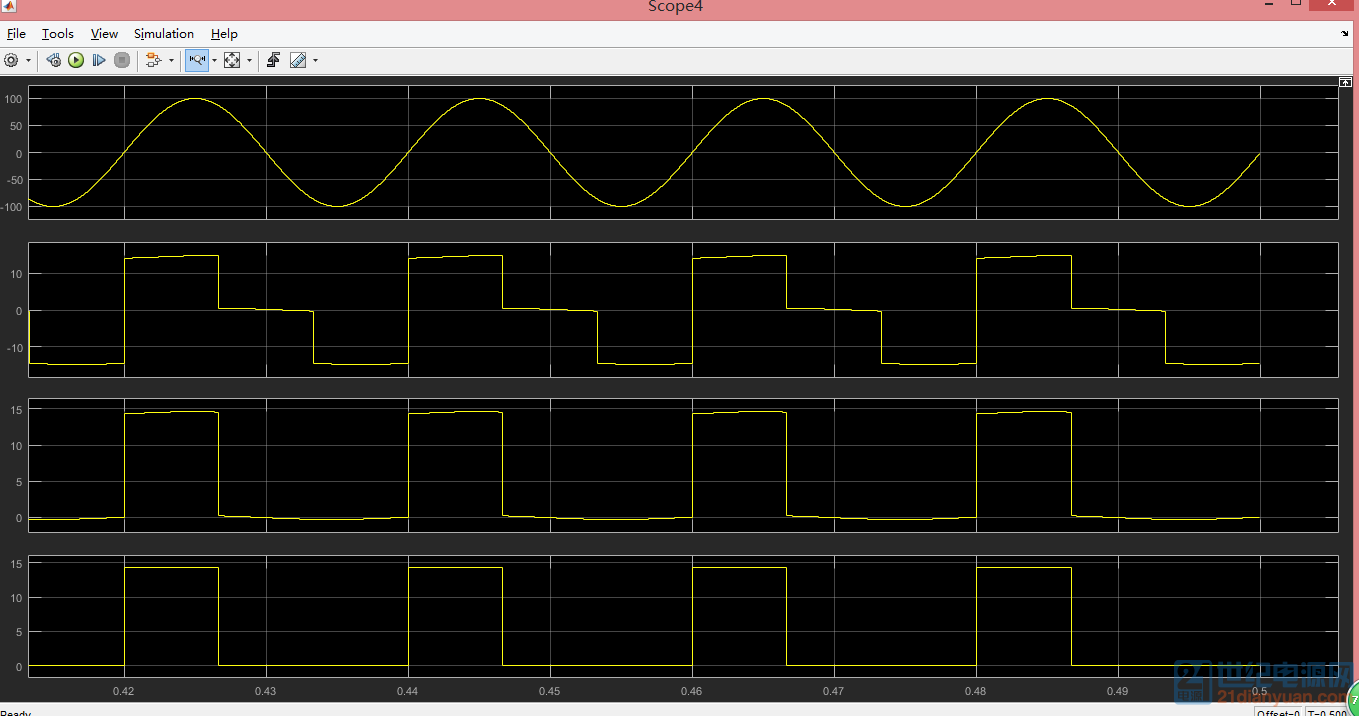Viewport: 1359px width, 716px height.
Task: Open the cursor measurements ruler icon
Action: pyautogui.click(x=298, y=60)
